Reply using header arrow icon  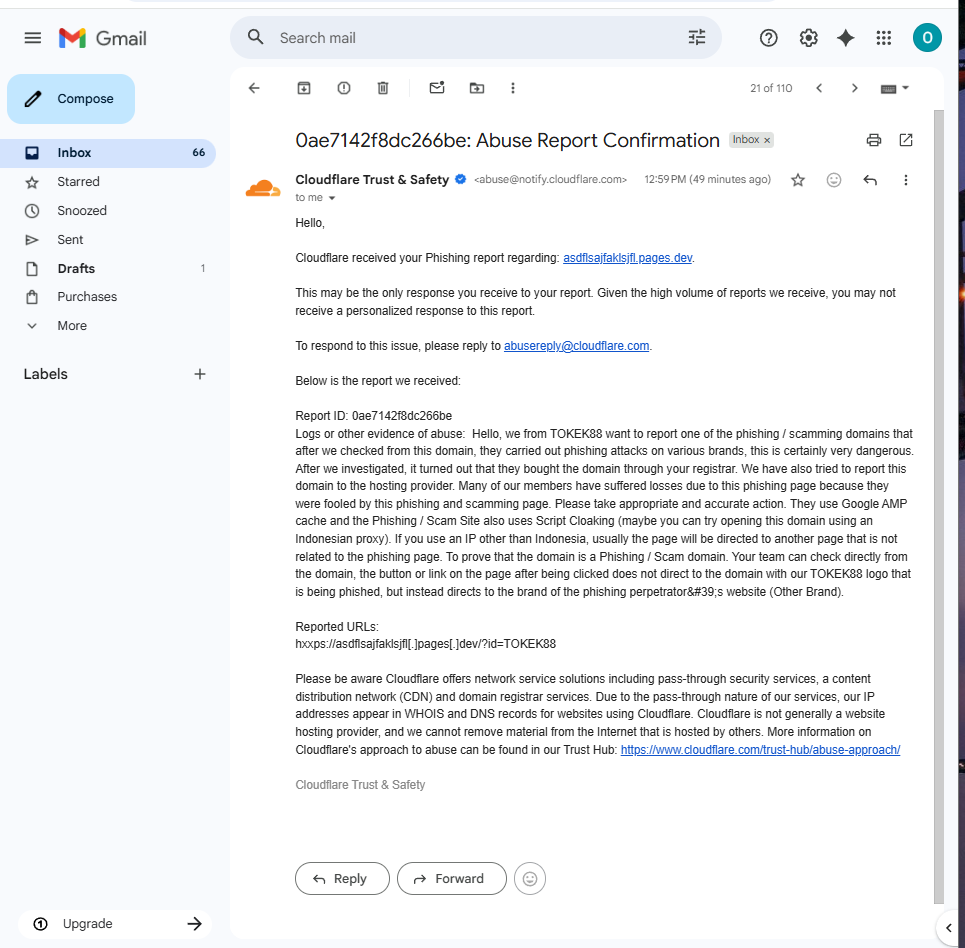pos(870,180)
